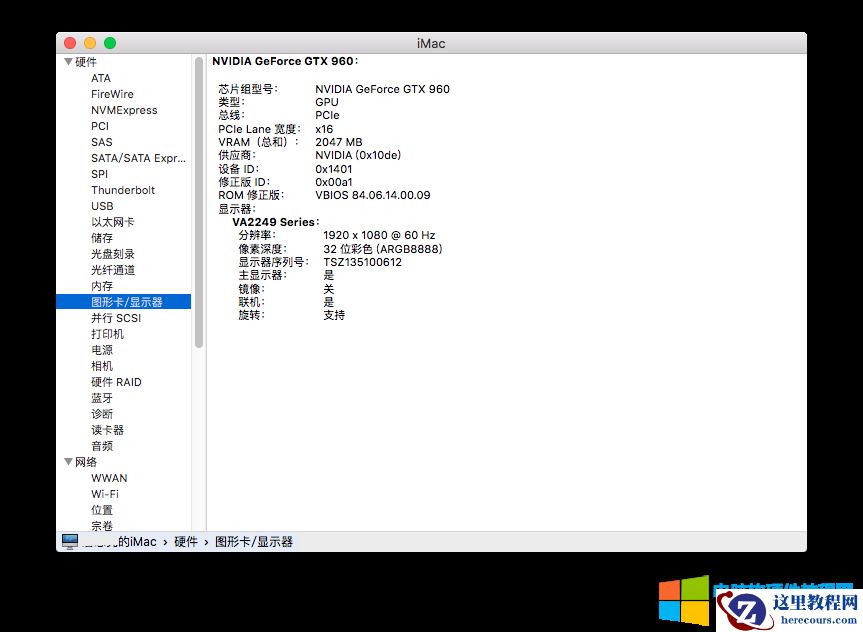The image size is (863, 632).
Task: Select 蓝牙 Bluetooth entry
Action: click(102, 397)
